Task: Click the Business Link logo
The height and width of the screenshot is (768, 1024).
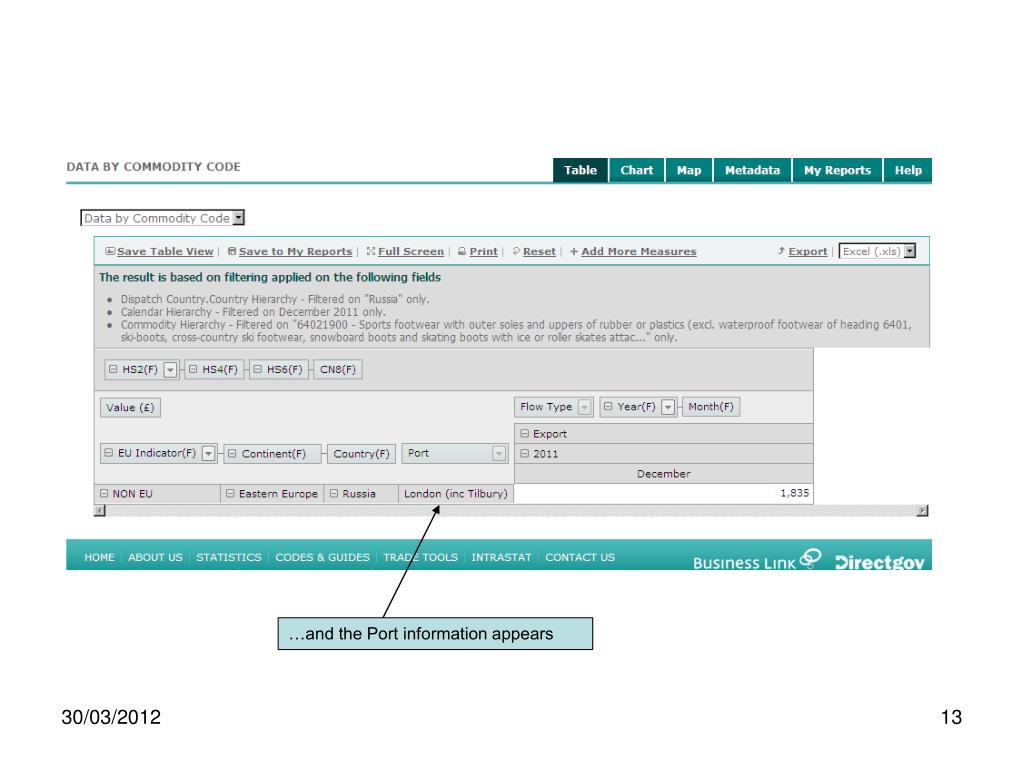Action: [756, 560]
